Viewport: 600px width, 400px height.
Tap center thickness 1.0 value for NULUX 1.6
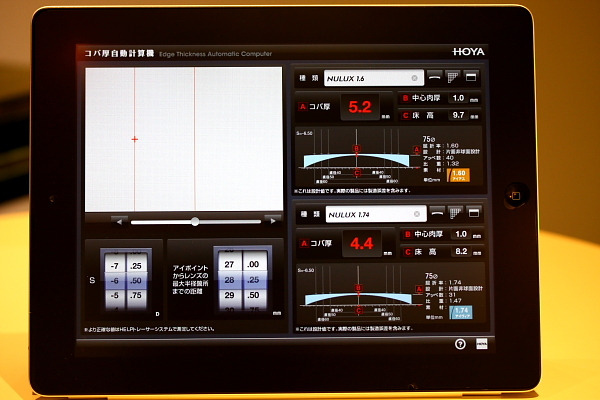coord(458,98)
